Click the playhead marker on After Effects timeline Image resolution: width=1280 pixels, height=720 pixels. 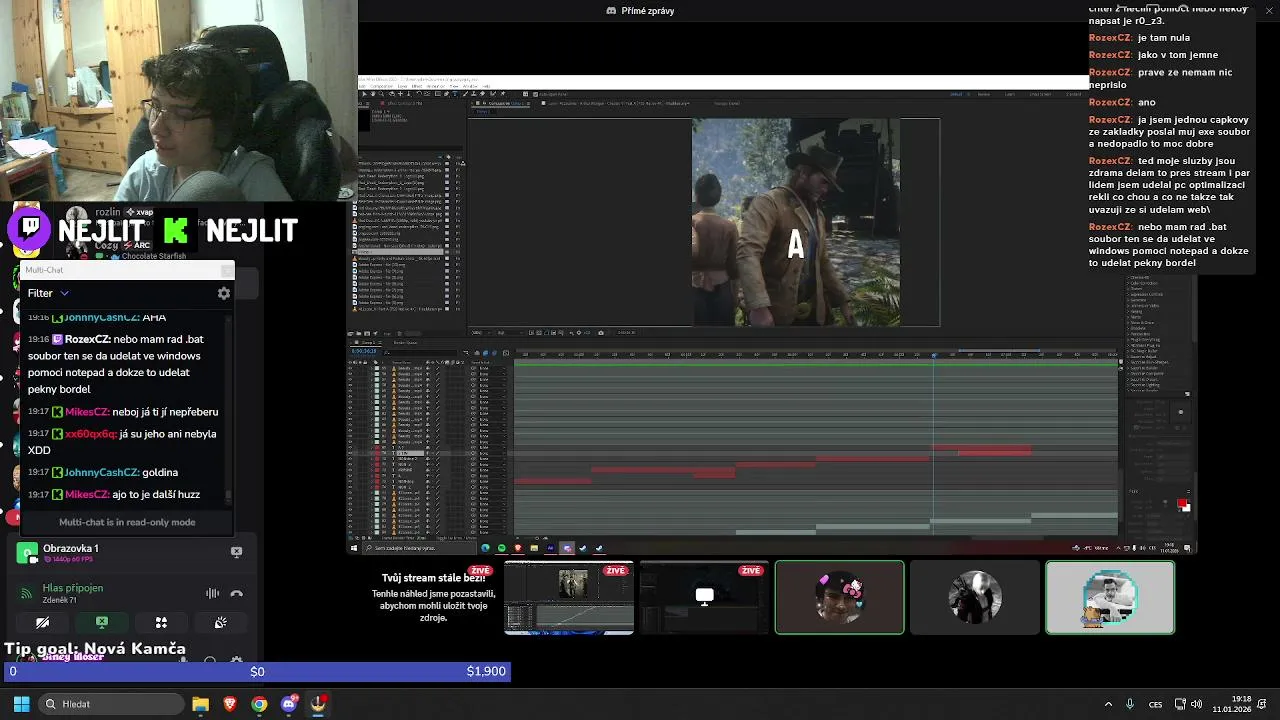[934, 355]
